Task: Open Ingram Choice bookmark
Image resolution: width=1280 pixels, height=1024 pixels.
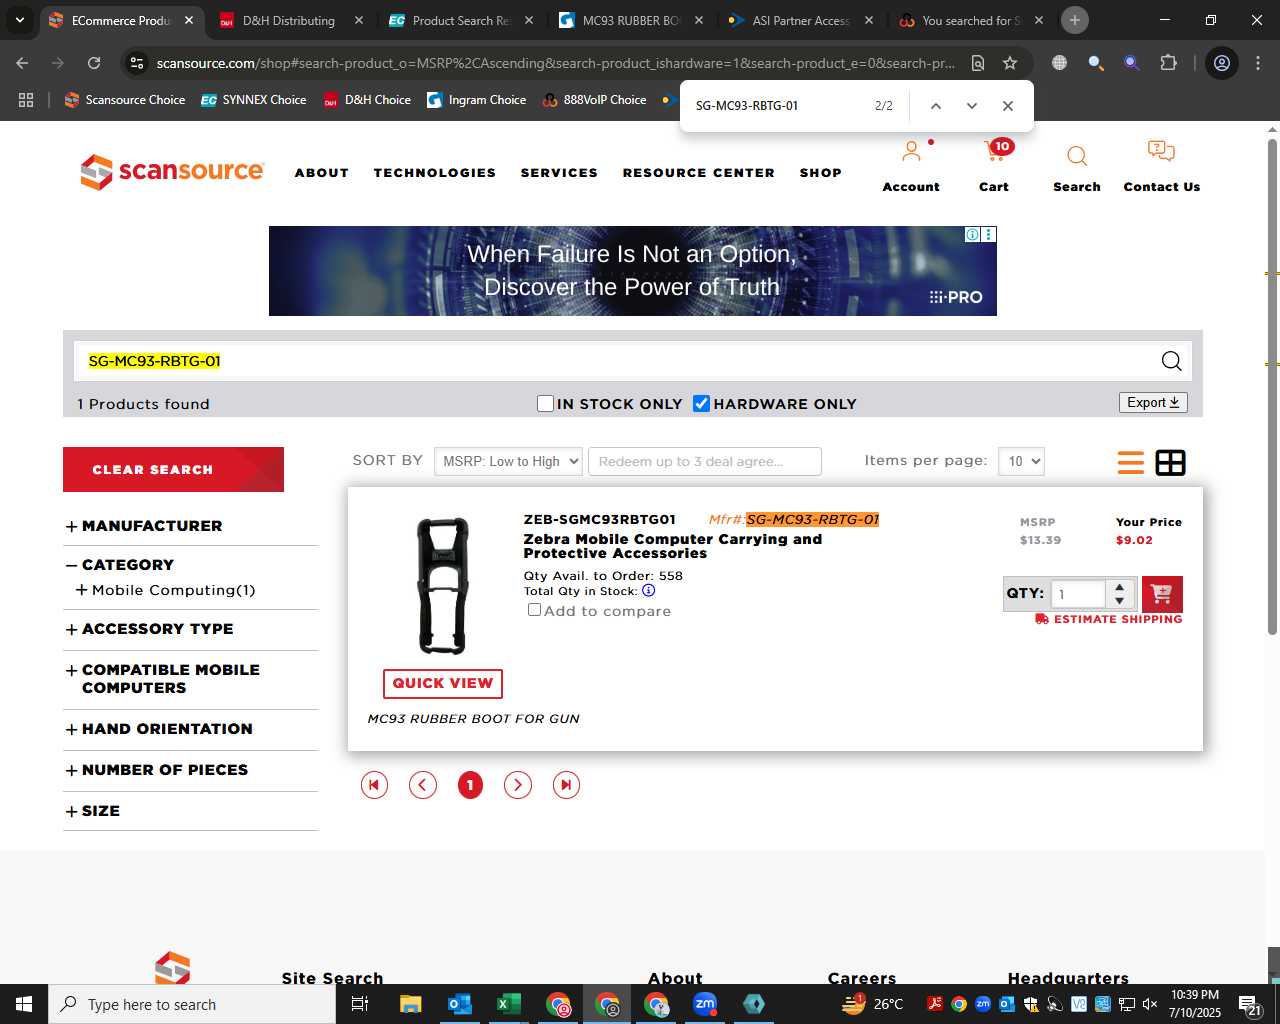Action: pos(477,100)
